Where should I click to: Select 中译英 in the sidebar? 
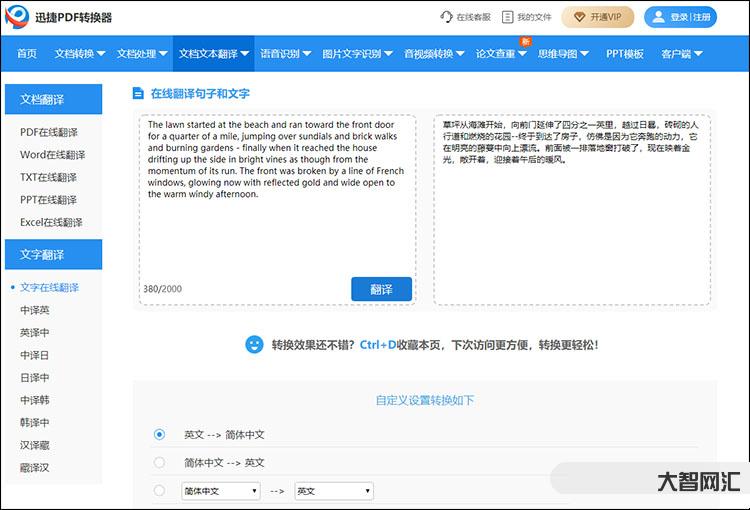coord(35,310)
